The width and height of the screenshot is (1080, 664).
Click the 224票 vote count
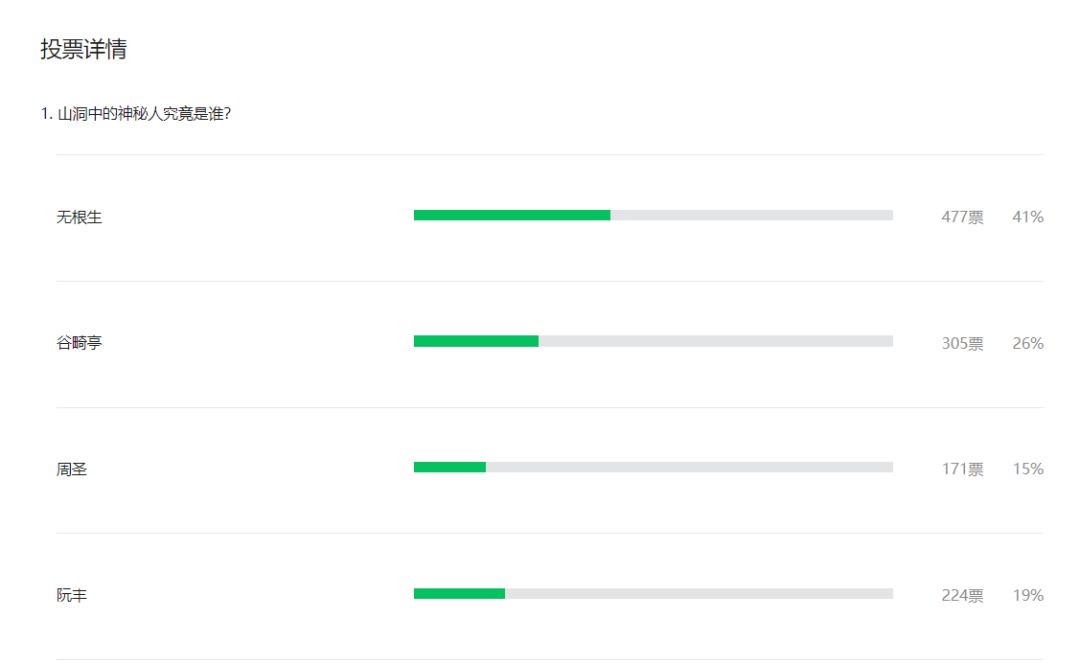(x=962, y=595)
